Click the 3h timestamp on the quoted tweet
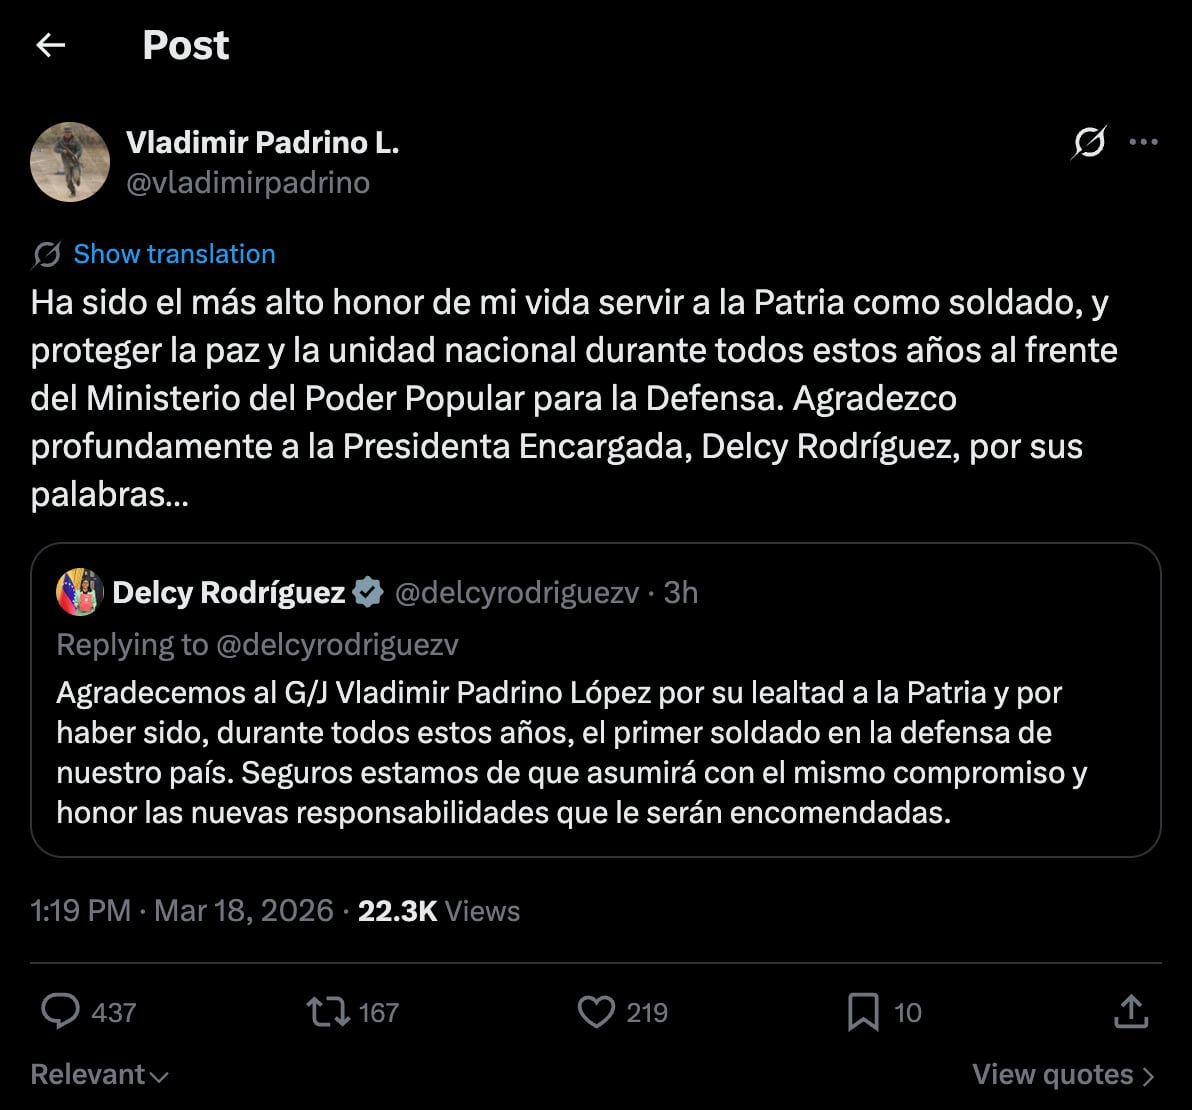The image size is (1192, 1110). point(679,591)
